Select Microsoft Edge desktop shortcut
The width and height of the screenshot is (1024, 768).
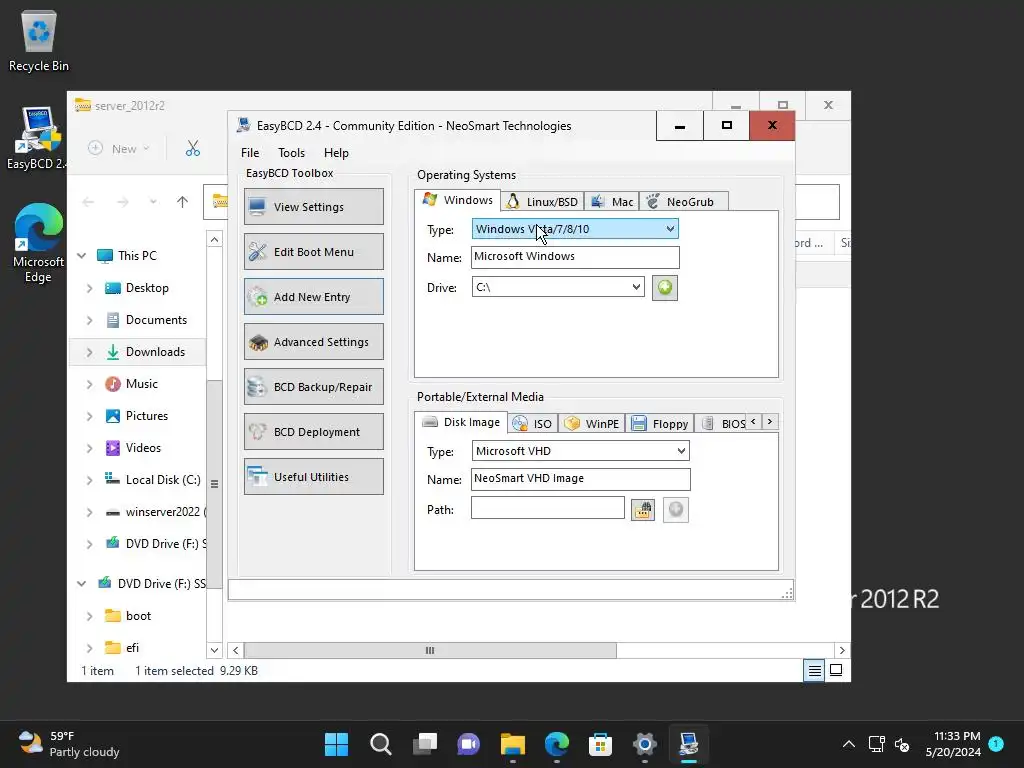38,243
